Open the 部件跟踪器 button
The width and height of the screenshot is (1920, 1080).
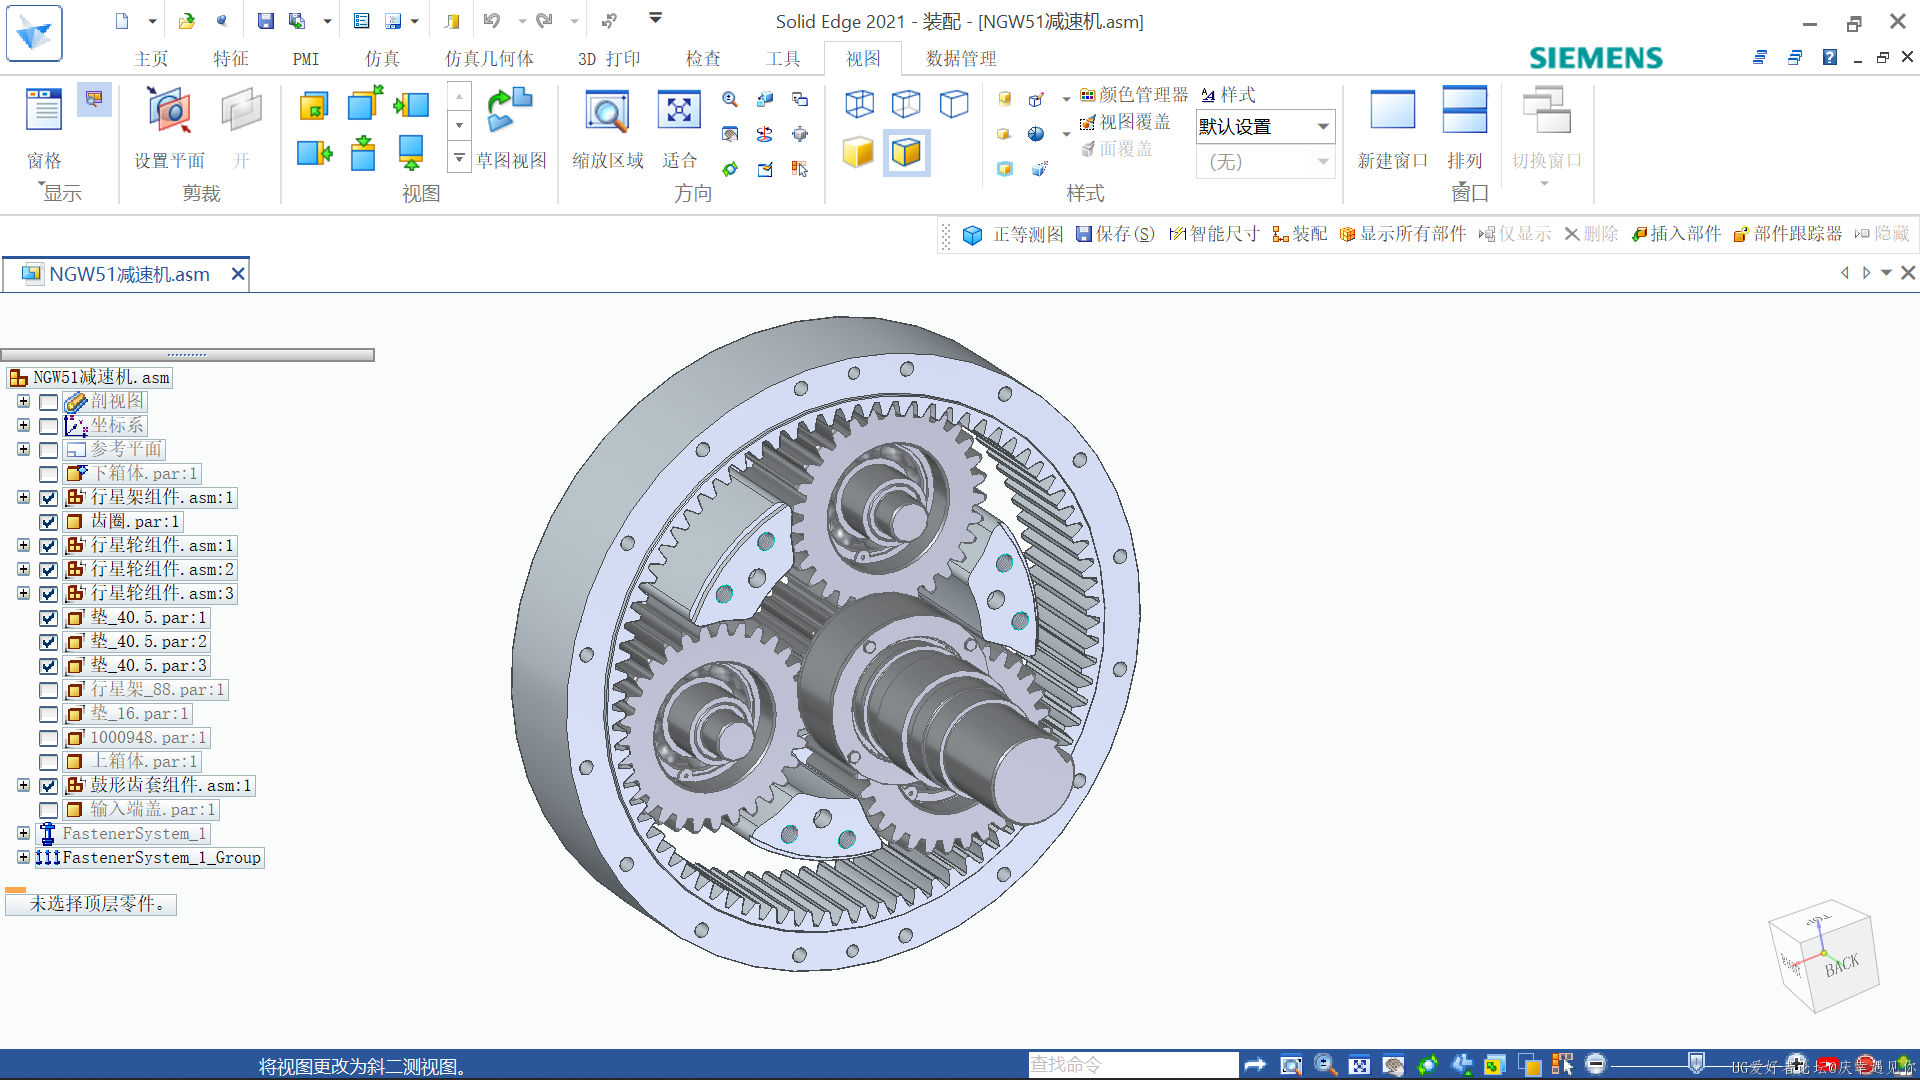[1788, 234]
